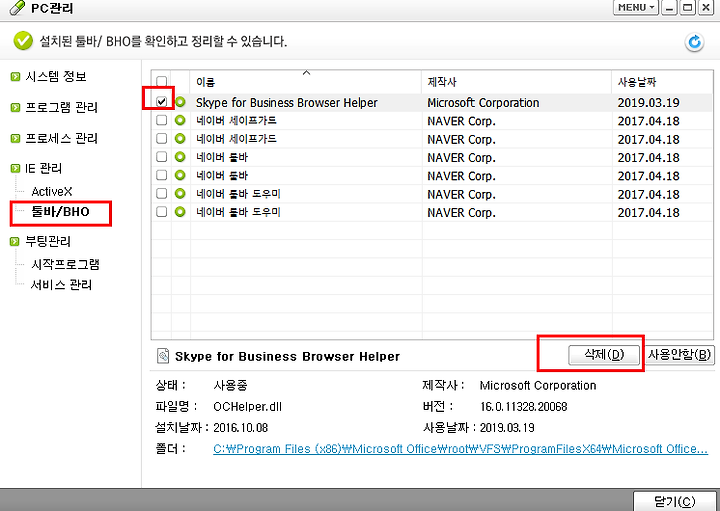Check the second 네이버 툴바 도우미 checkbox
The height and width of the screenshot is (511, 720).
pyautogui.click(x=161, y=212)
